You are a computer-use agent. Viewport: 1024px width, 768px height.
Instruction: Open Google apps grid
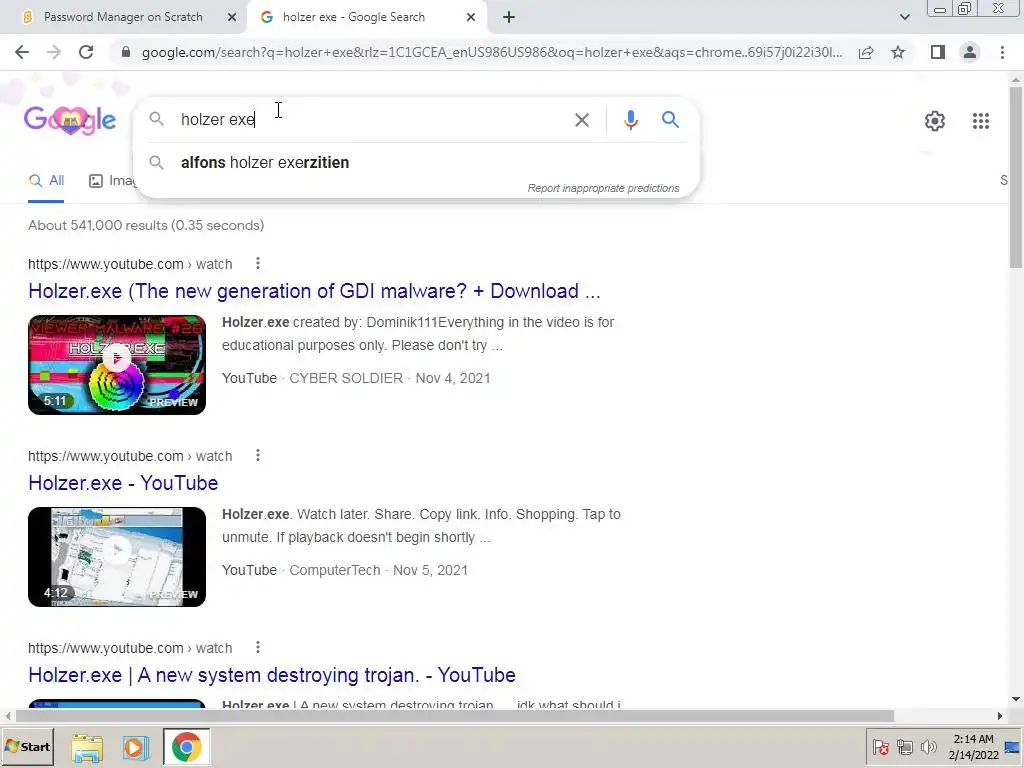(980, 121)
